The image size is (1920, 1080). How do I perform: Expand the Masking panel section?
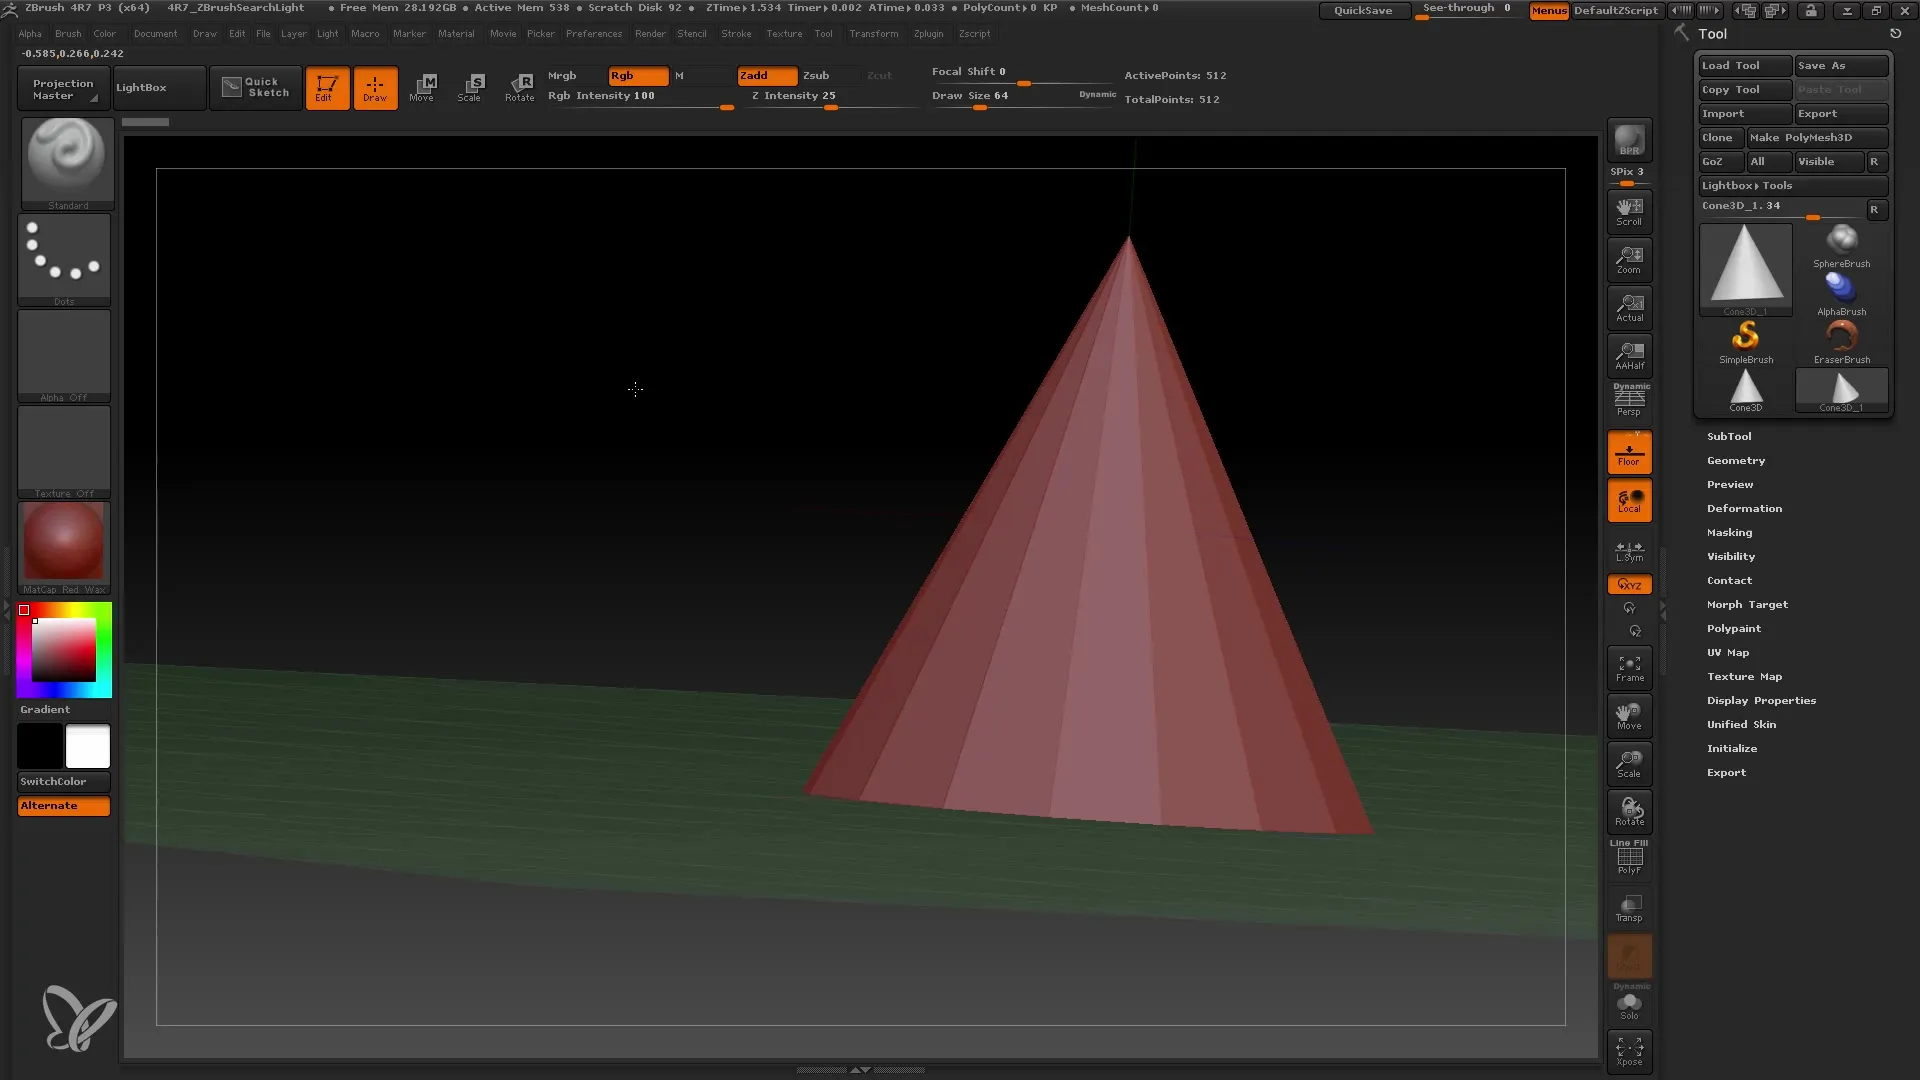[1729, 531]
